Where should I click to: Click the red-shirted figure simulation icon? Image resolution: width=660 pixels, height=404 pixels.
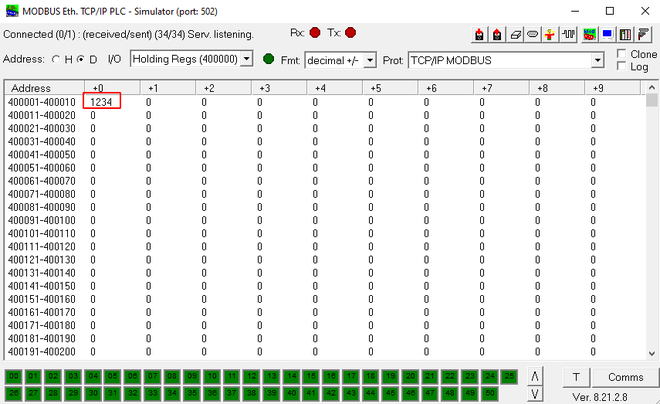click(550, 34)
